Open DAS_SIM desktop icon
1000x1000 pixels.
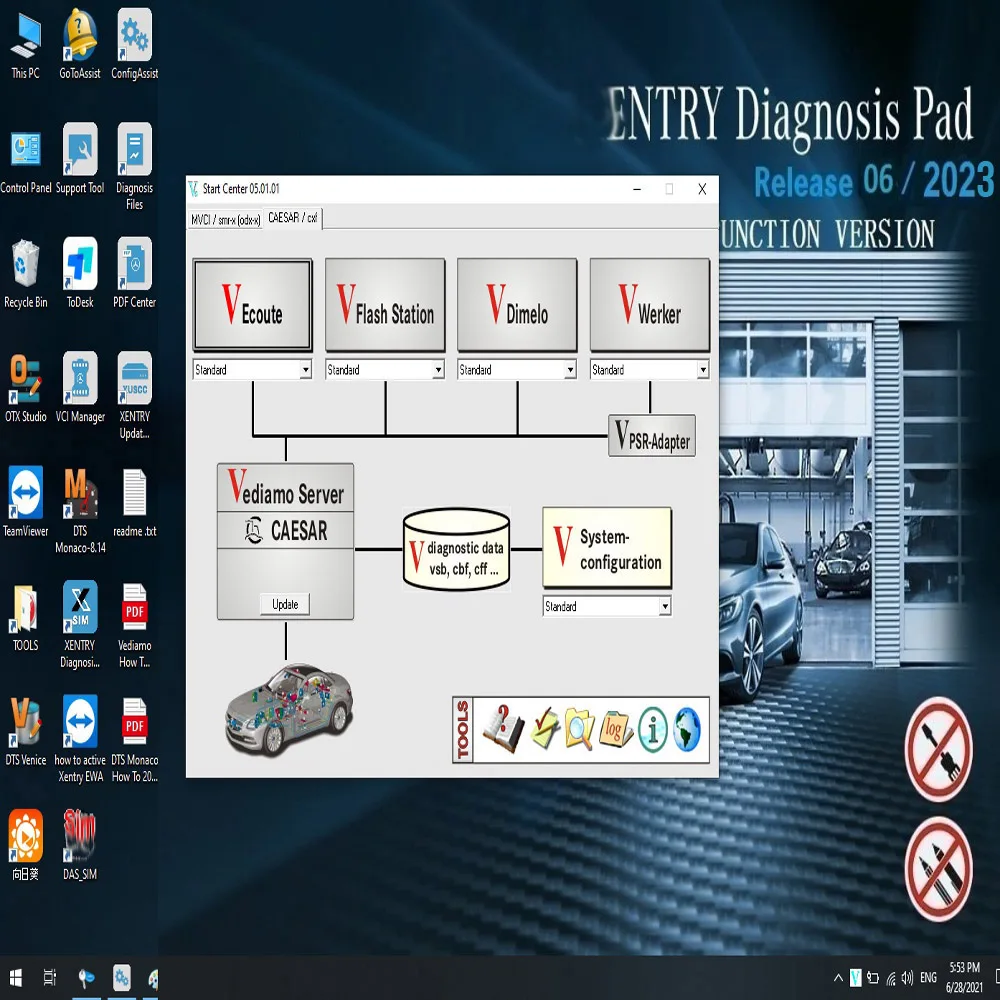coord(80,846)
